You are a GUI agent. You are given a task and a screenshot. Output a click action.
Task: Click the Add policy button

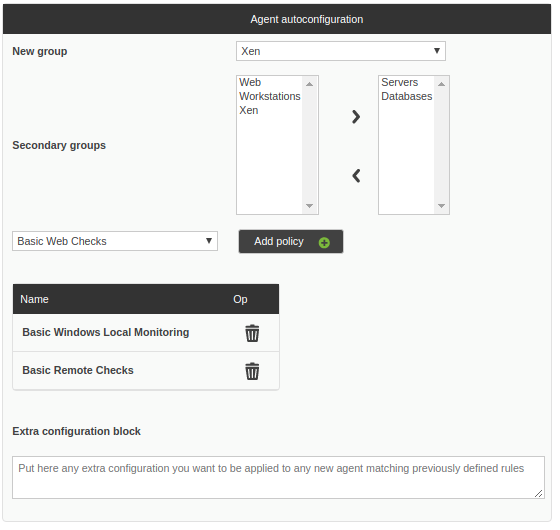coord(291,241)
